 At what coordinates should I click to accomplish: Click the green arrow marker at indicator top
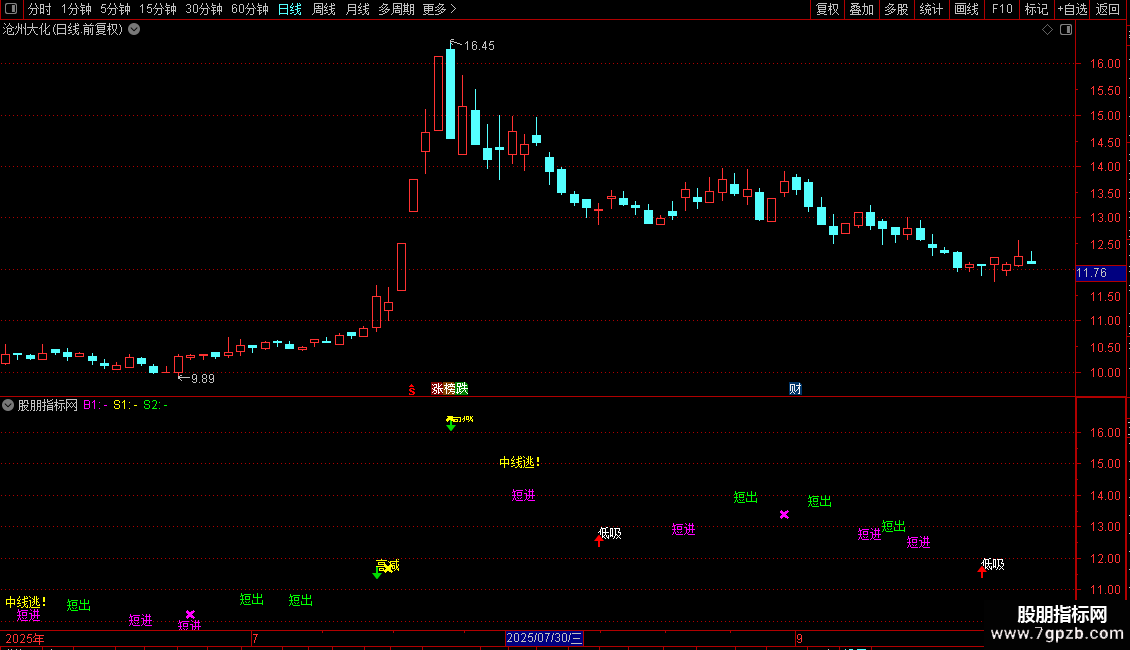(x=451, y=426)
